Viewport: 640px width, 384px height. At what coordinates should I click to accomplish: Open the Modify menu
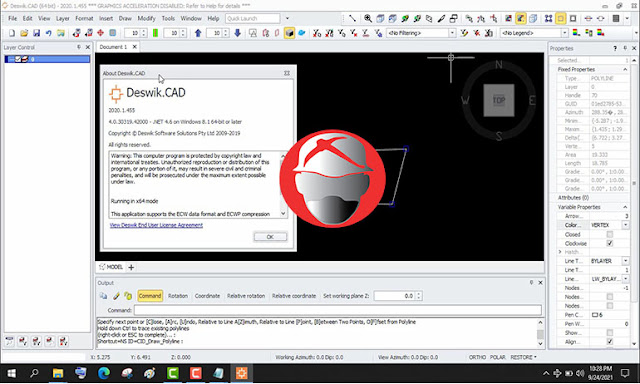[146, 18]
